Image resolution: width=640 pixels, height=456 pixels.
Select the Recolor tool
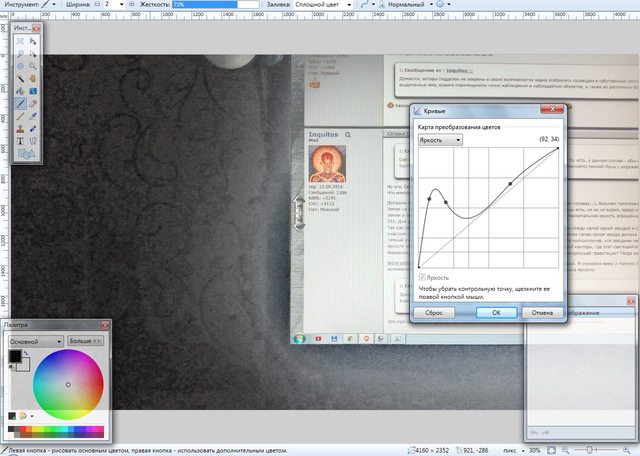click(33, 129)
